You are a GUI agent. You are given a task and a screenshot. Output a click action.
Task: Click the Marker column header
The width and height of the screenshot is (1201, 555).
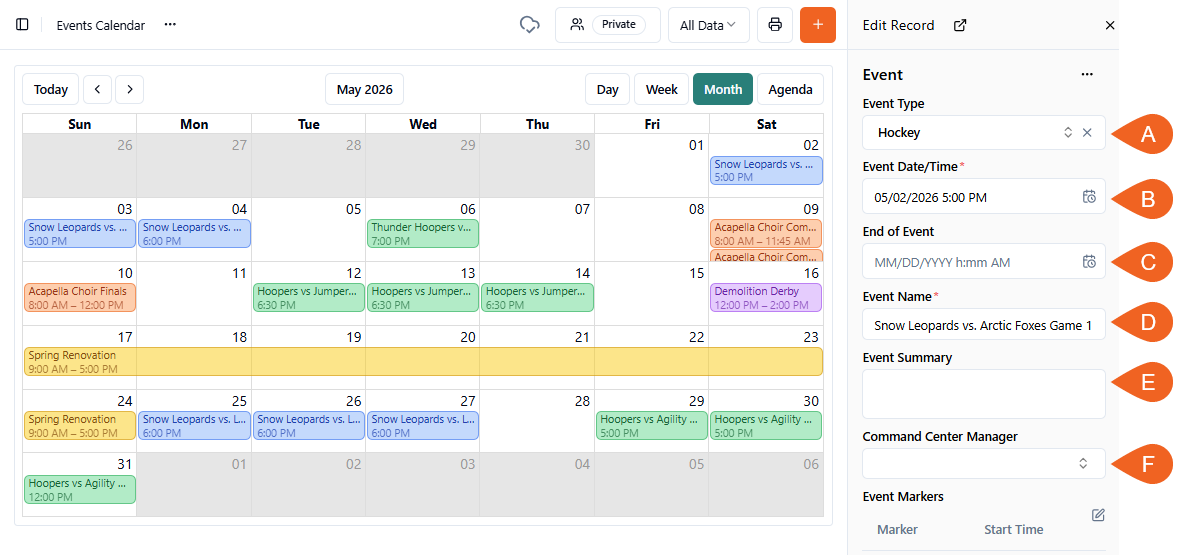click(897, 530)
